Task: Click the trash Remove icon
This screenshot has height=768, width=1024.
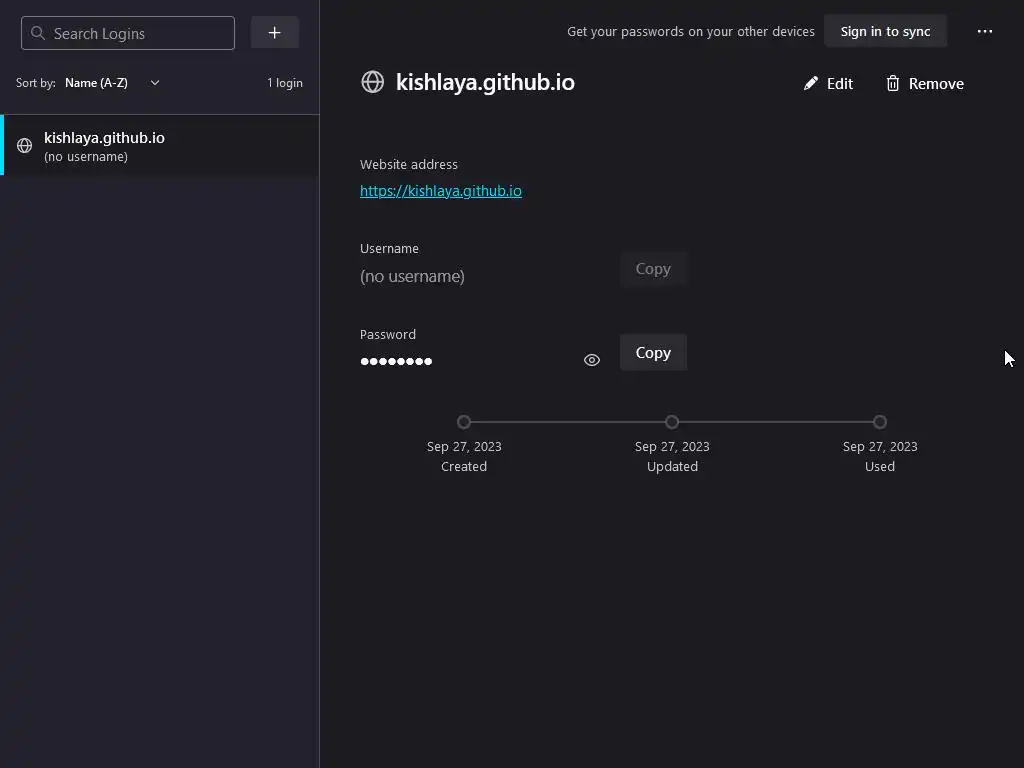Action: [893, 84]
